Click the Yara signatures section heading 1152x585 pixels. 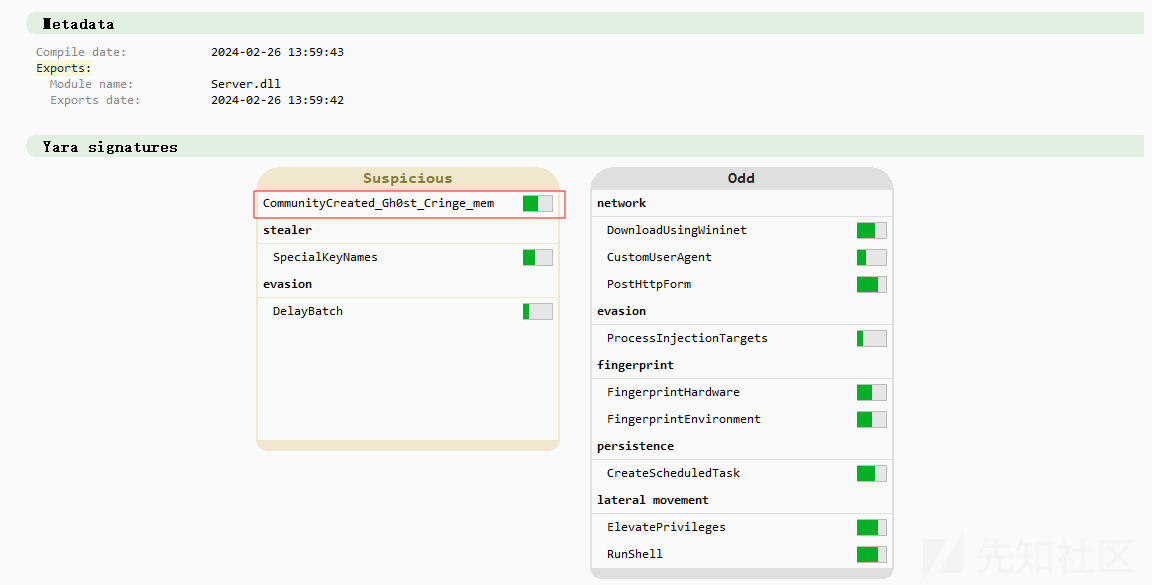point(110,147)
